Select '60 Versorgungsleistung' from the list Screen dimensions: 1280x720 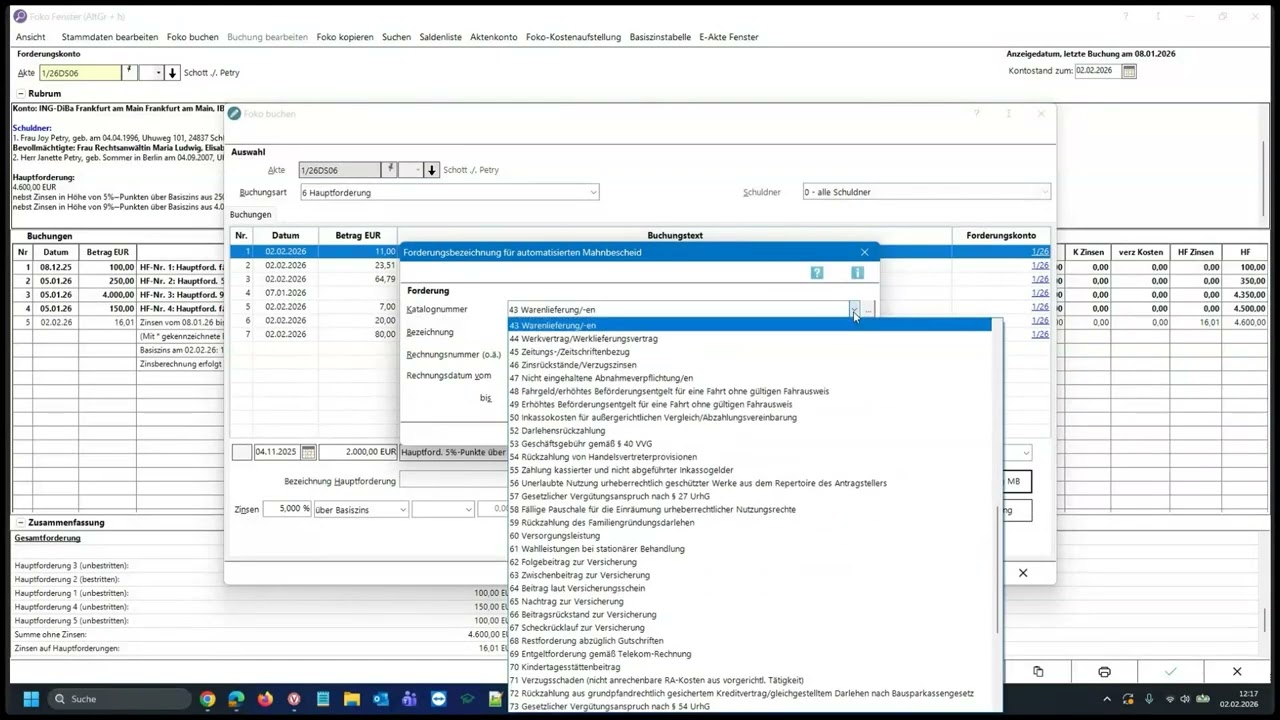coord(750,536)
